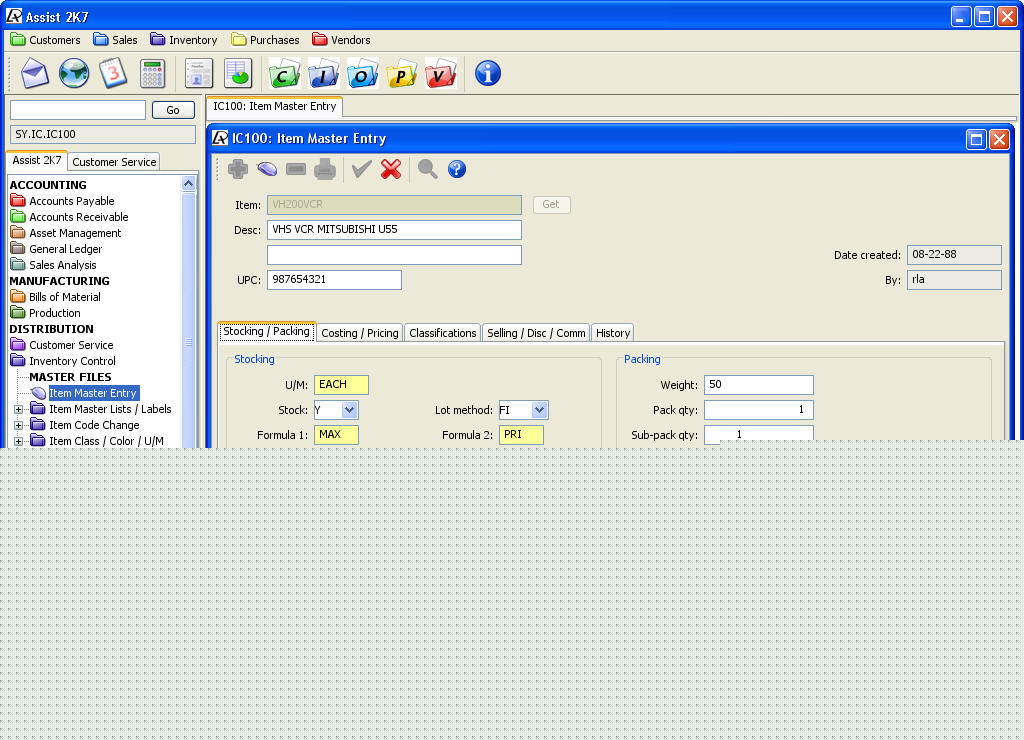Expand the Item Code Change node
The width and height of the screenshot is (1024, 740).
point(18,425)
